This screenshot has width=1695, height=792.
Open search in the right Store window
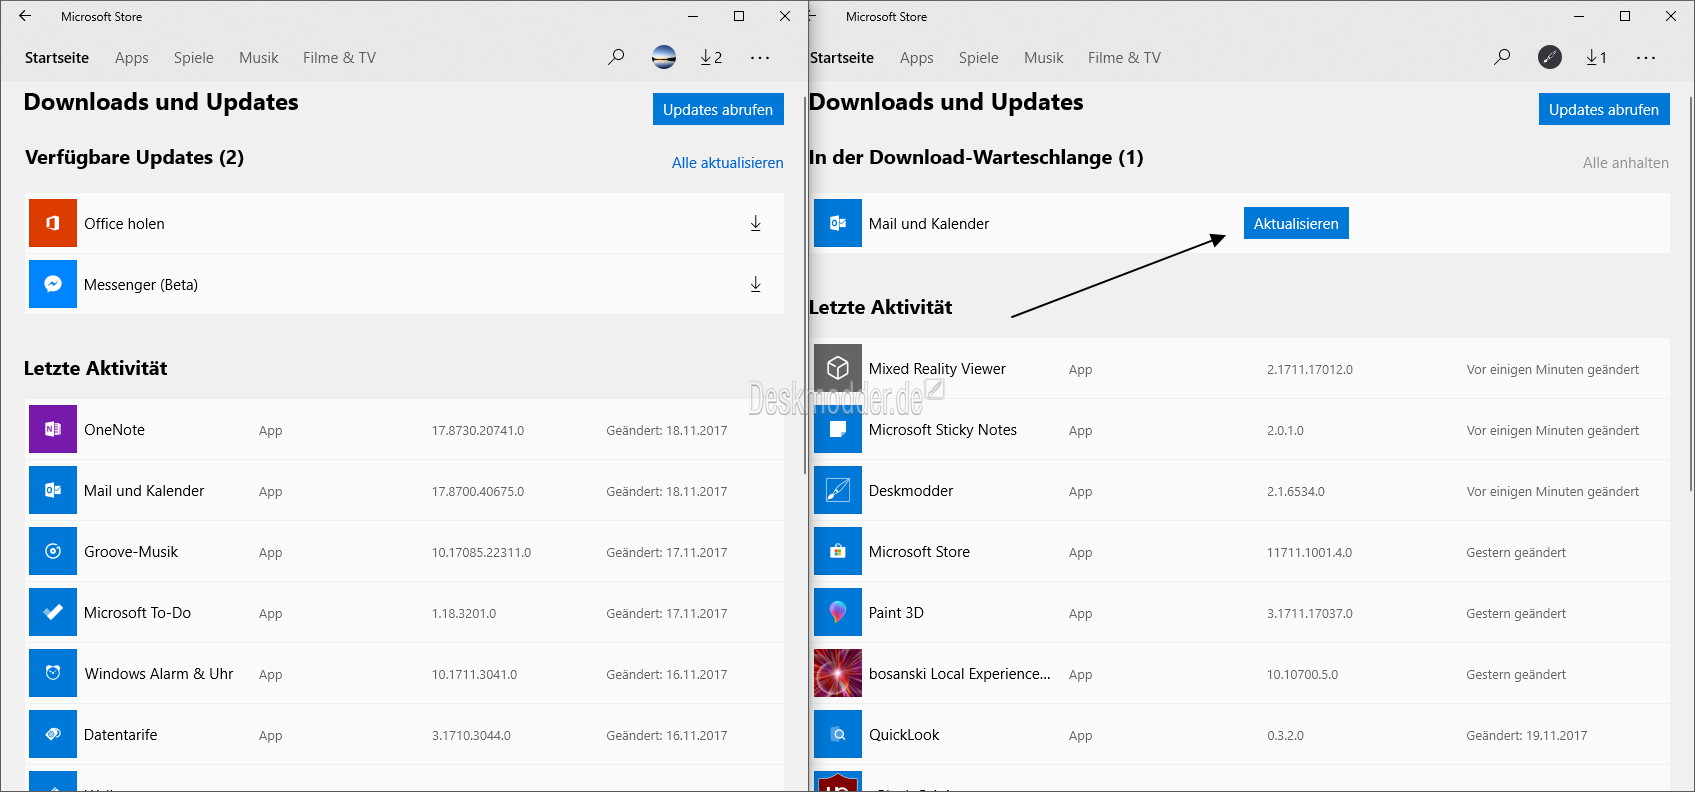coord(1502,57)
